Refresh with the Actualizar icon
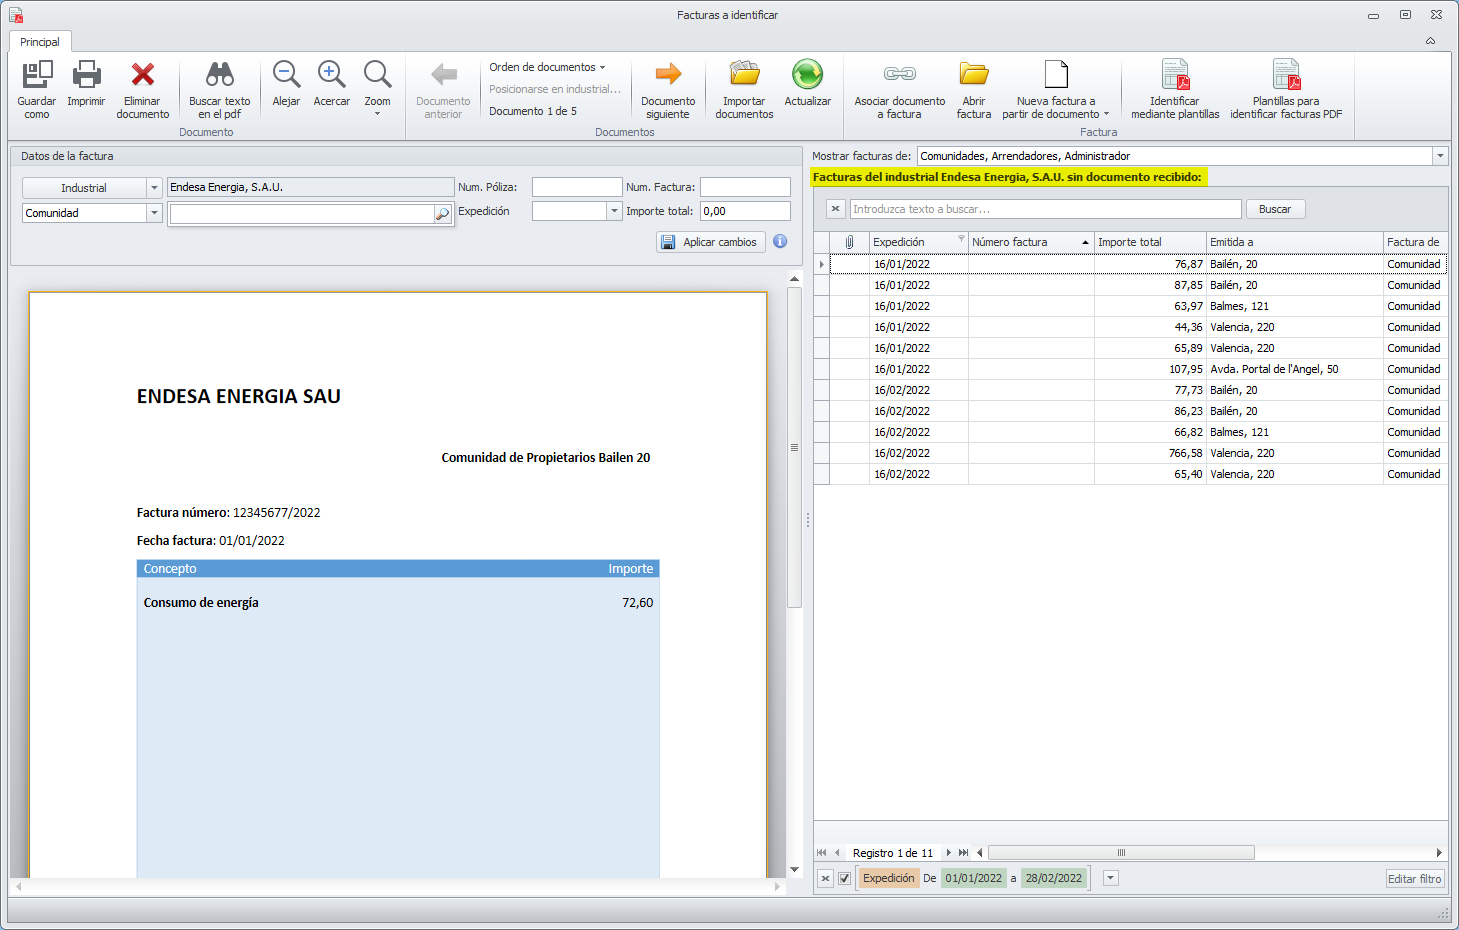The image size is (1459, 930). [807, 76]
